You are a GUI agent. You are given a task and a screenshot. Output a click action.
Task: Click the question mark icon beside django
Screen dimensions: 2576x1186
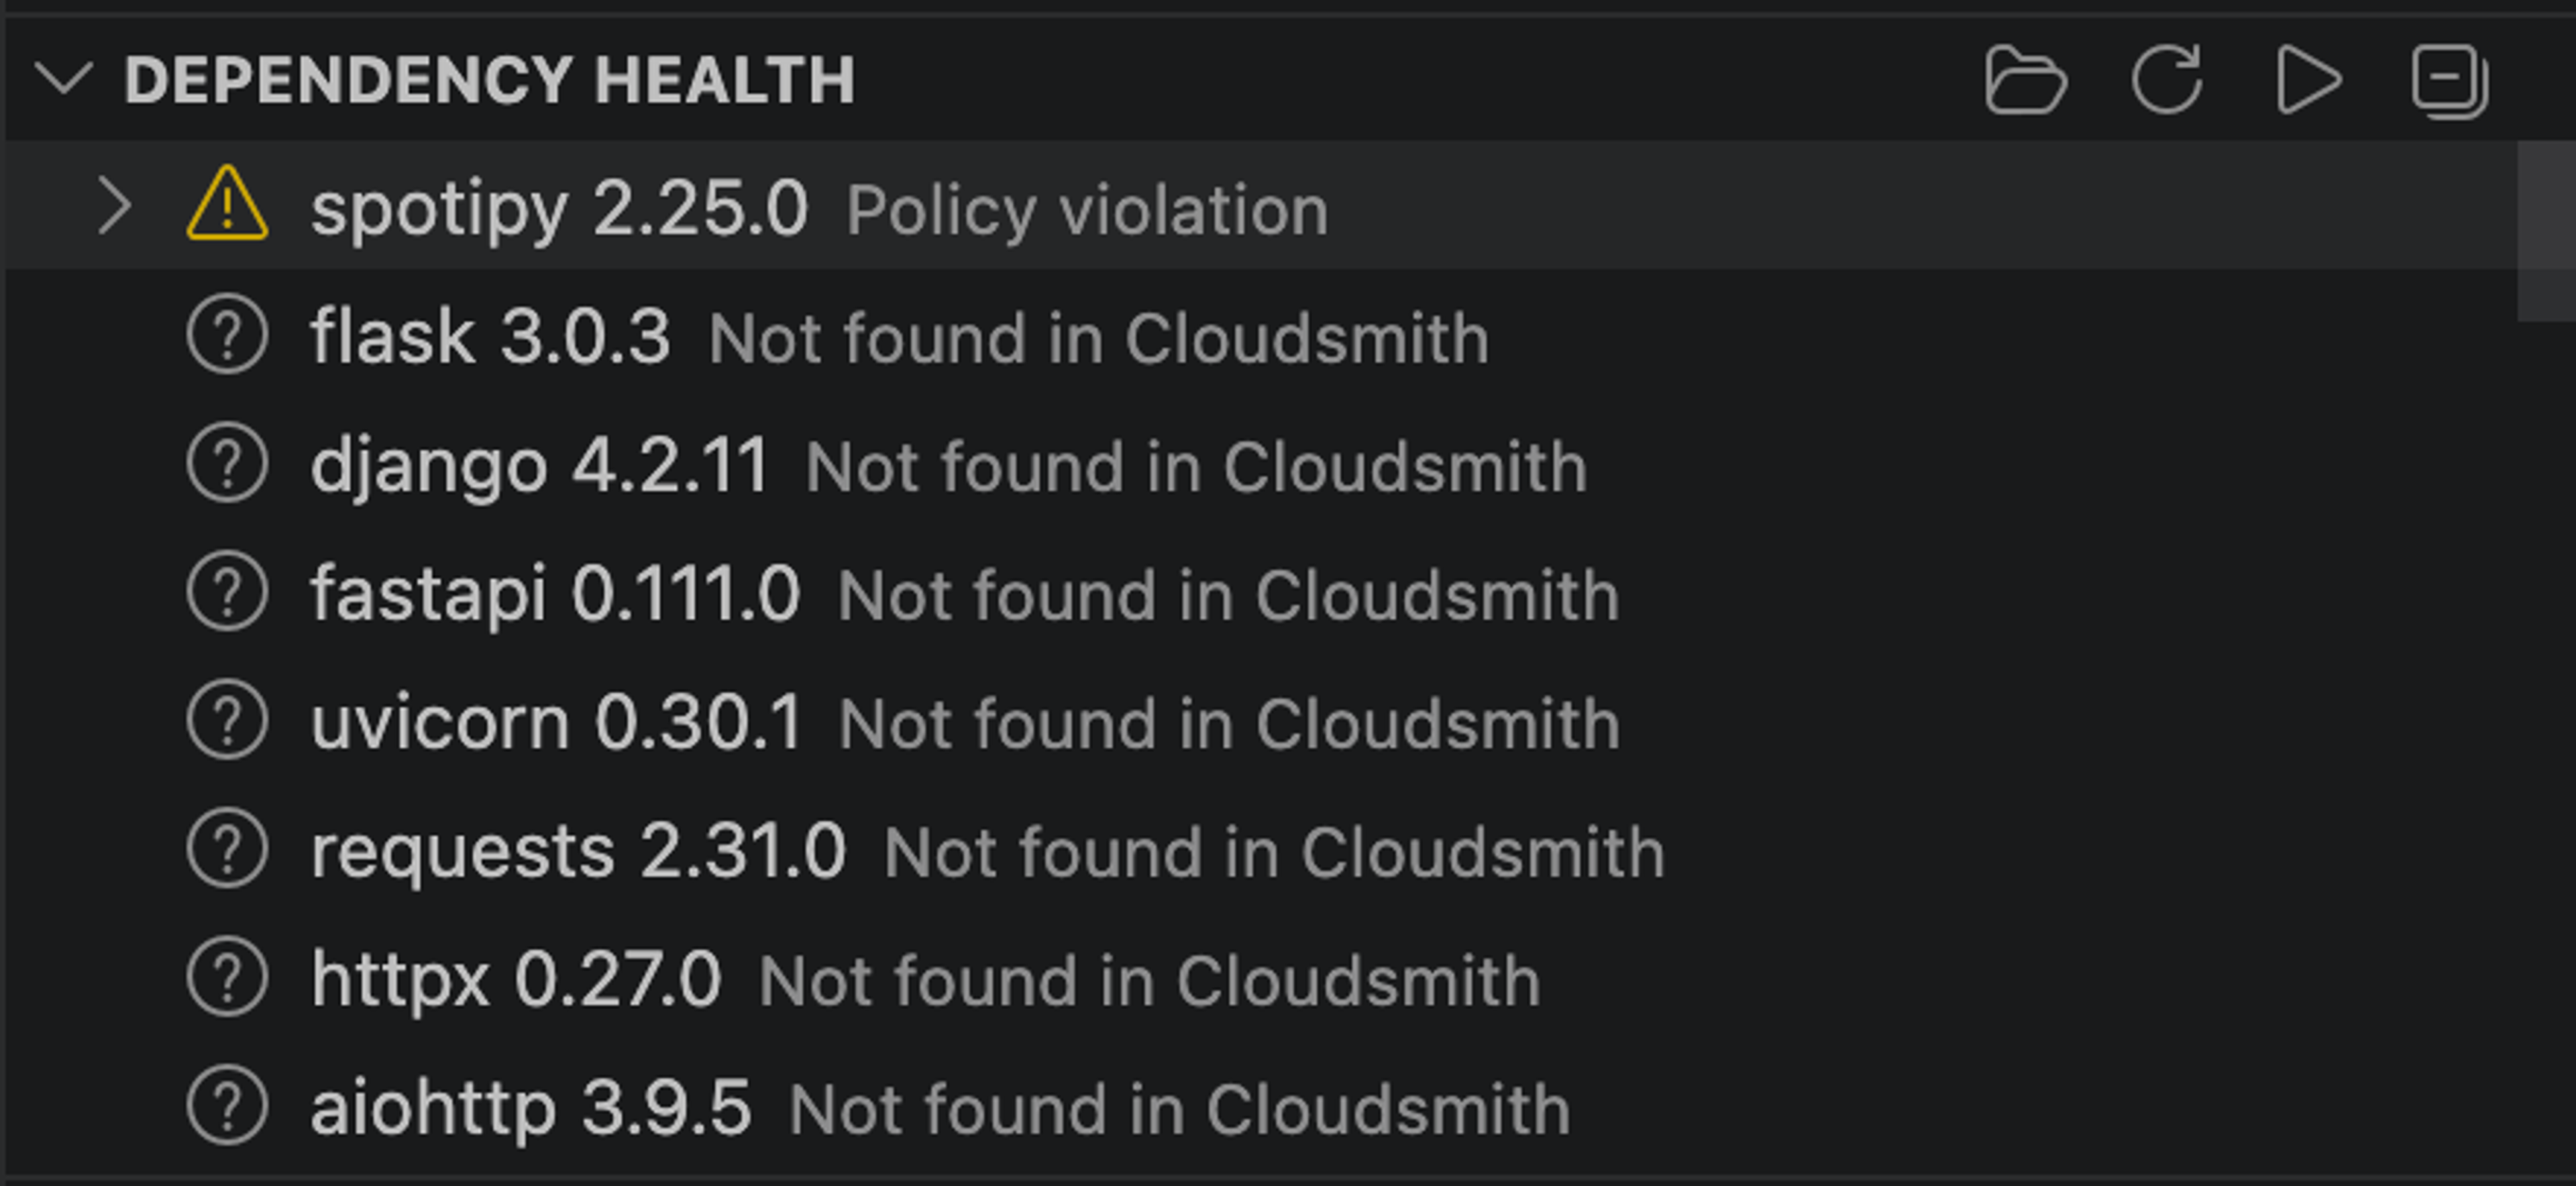tap(228, 464)
